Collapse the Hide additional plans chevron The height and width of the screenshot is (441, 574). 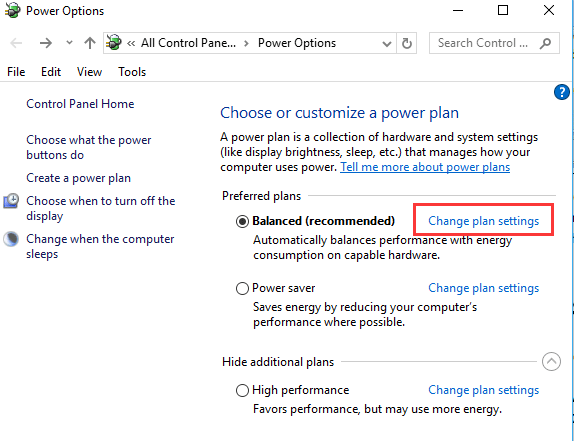(x=551, y=362)
